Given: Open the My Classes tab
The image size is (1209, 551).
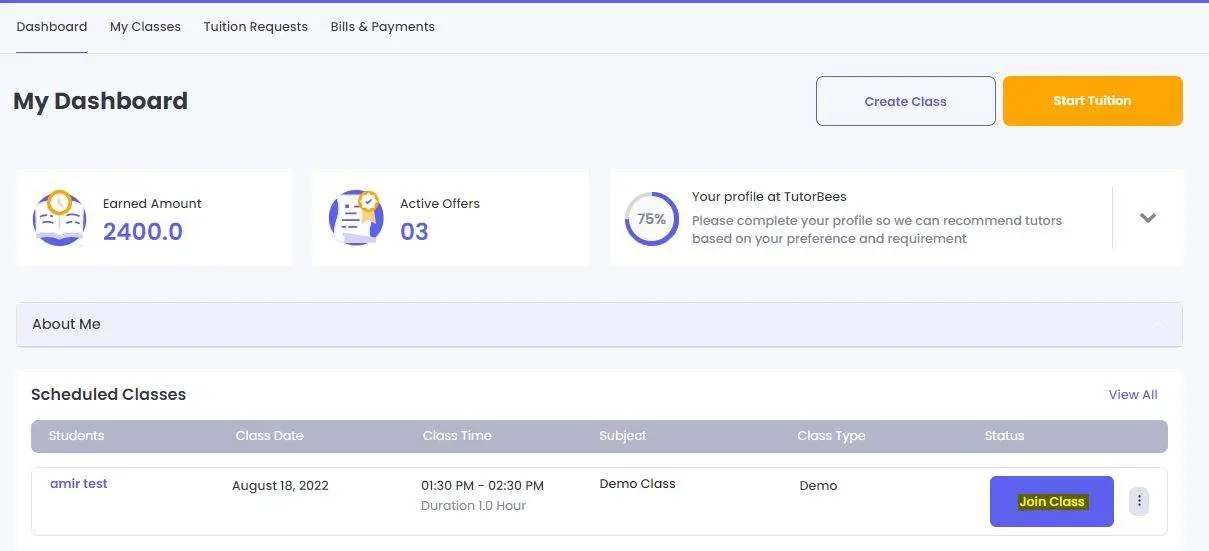Looking at the screenshot, I should pyautogui.click(x=145, y=27).
